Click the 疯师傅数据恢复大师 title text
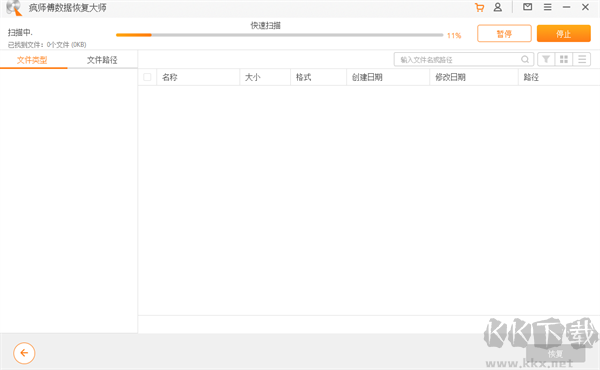Viewport: 600px width, 370px height. tap(68, 8)
